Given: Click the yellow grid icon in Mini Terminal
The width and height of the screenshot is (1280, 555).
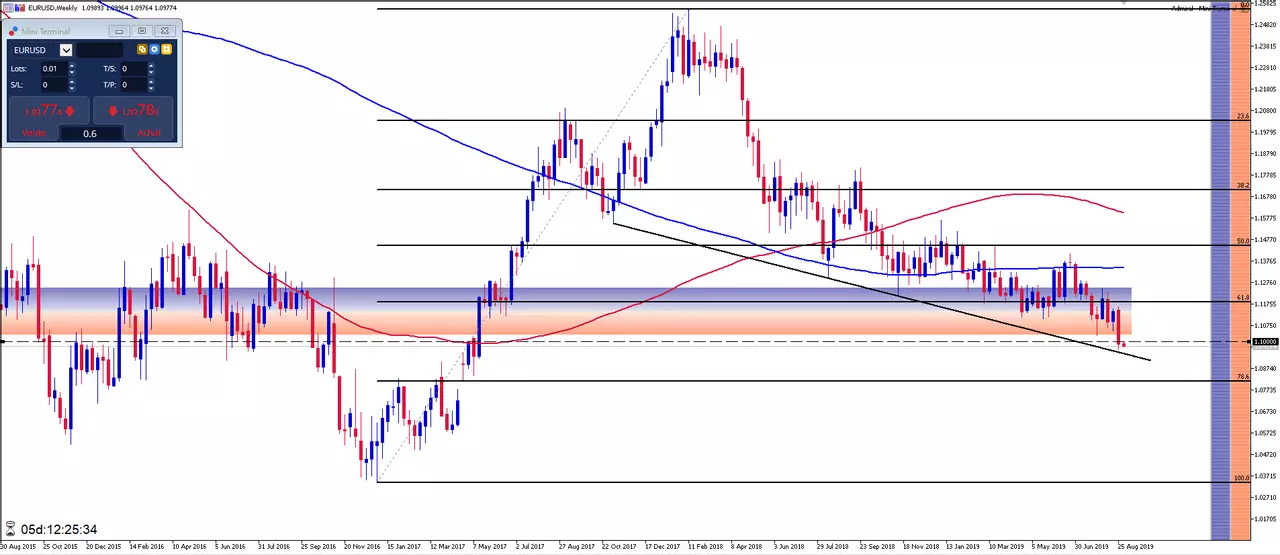Looking at the screenshot, I should click(166, 49).
